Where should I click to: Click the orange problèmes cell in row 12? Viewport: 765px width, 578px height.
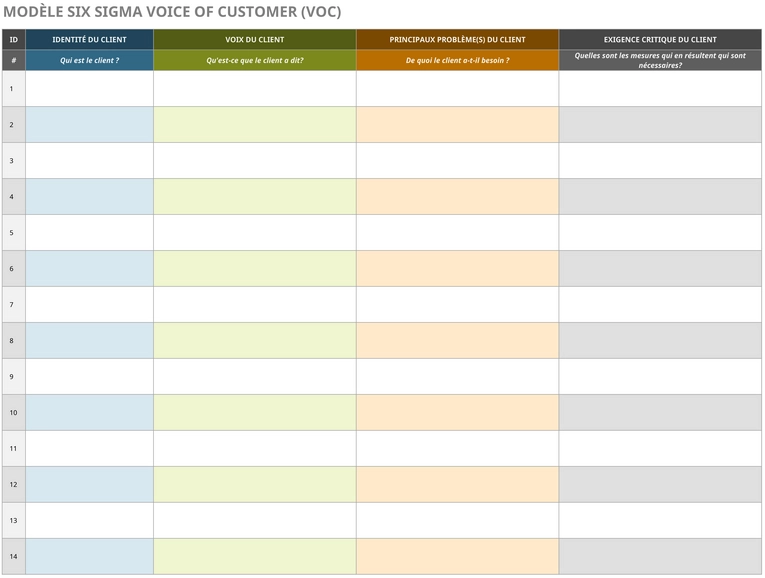pos(458,484)
